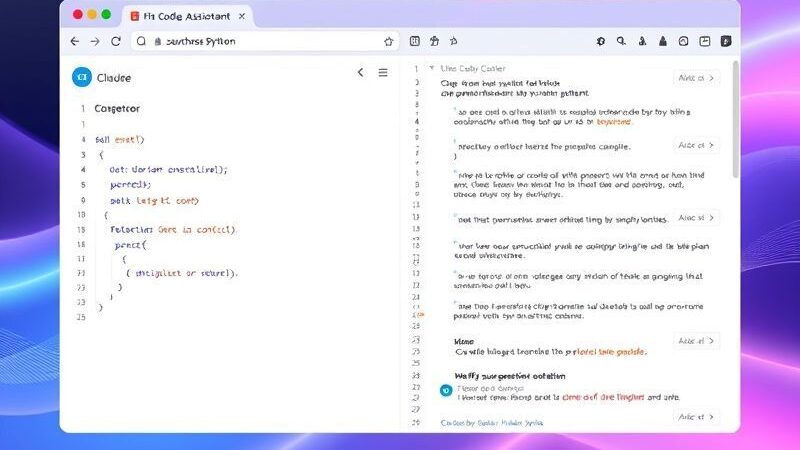Click the chevron button next to 'precticy' line

696,145
